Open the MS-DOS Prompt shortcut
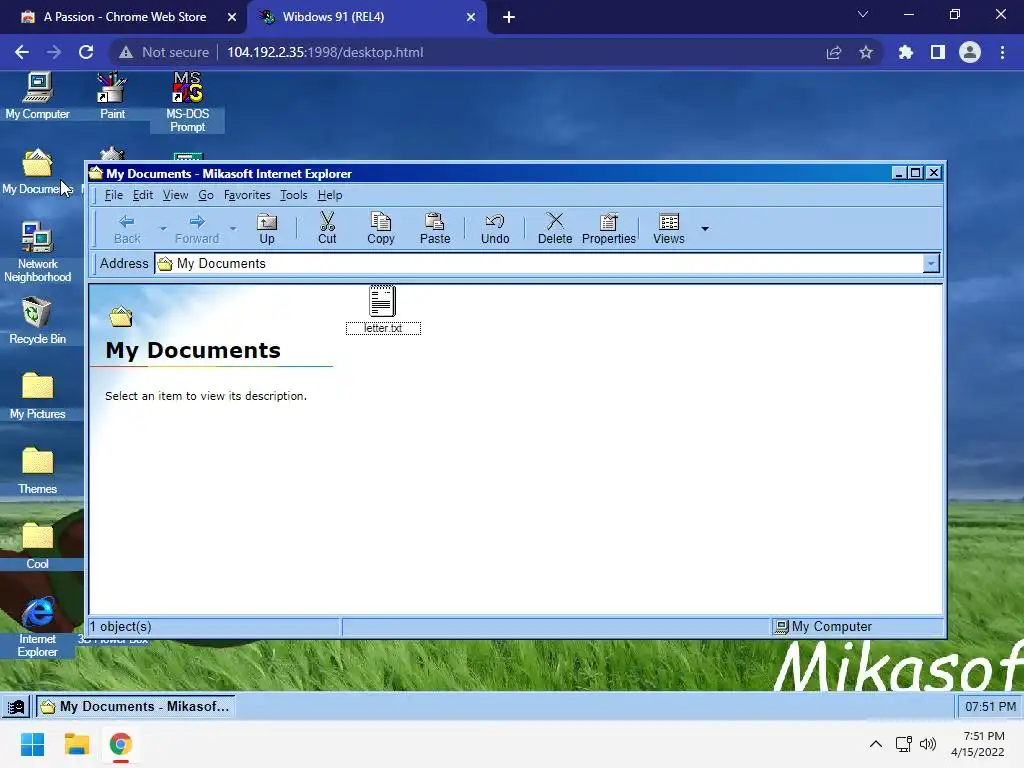The width and height of the screenshot is (1024, 768). (x=187, y=103)
